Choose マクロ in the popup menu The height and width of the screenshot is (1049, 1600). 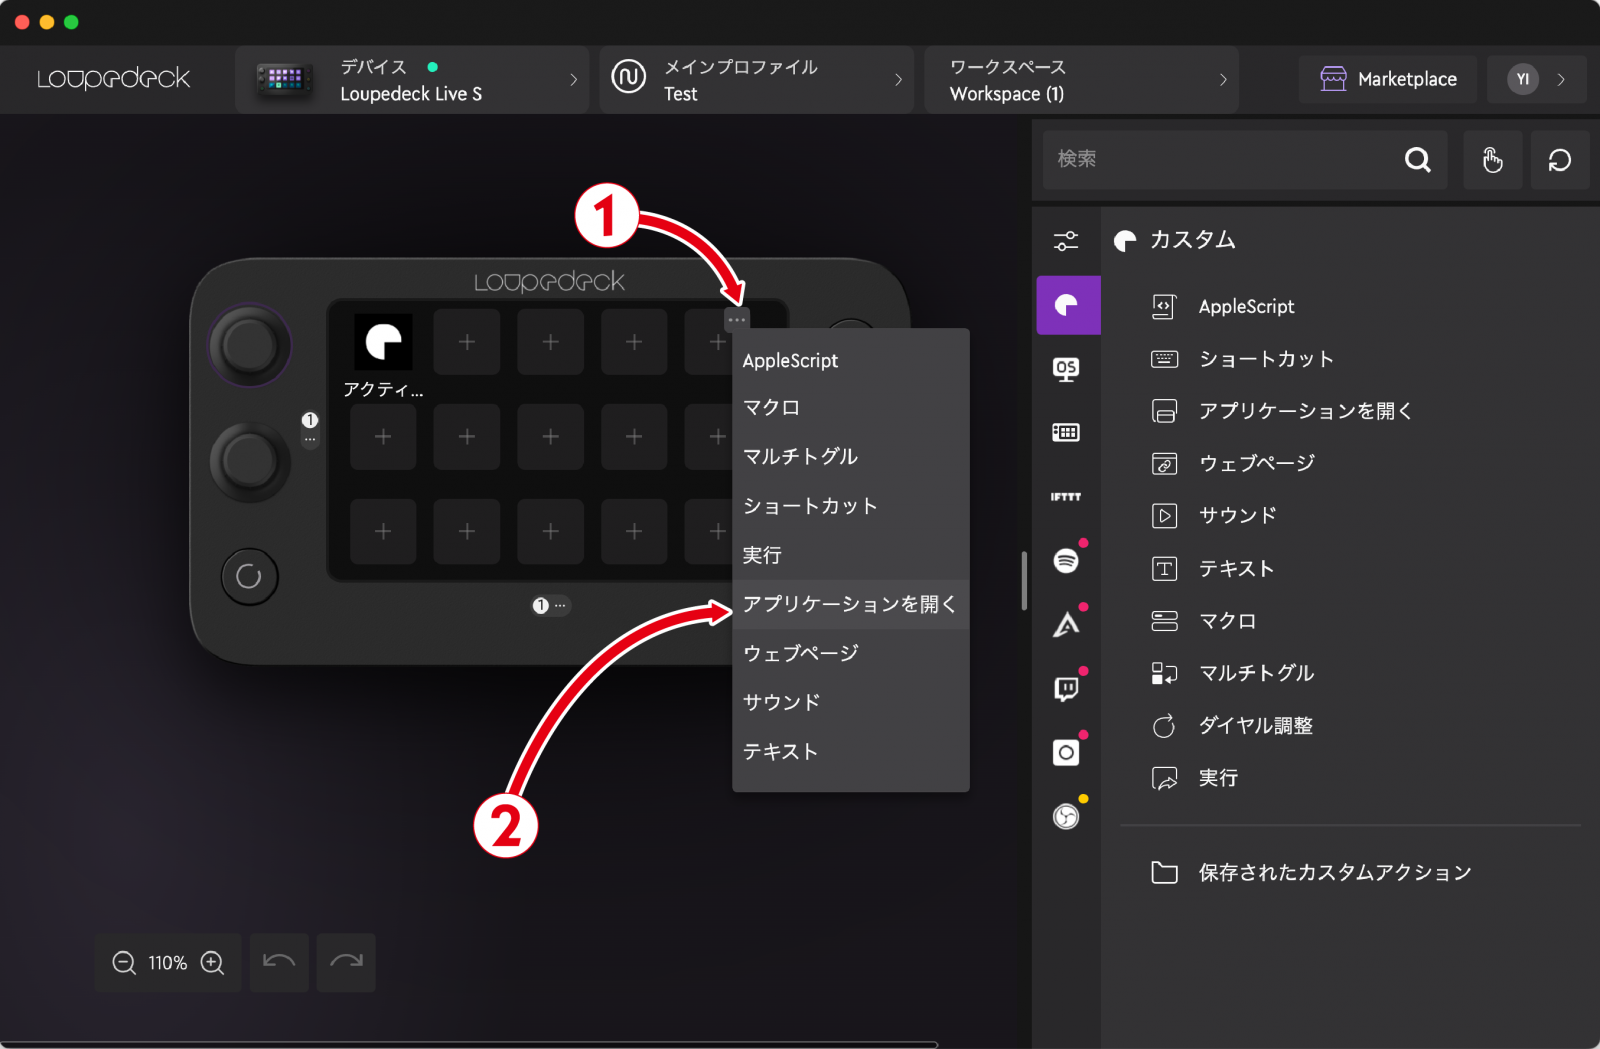click(851, 407)
